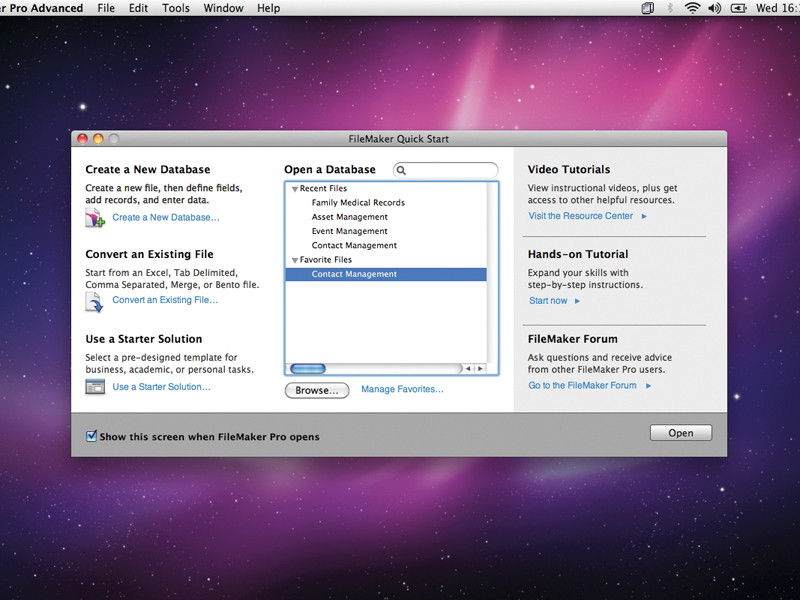Select Contact Management under Favorite Files
800x600 pixels.
(x=386, y=274)
